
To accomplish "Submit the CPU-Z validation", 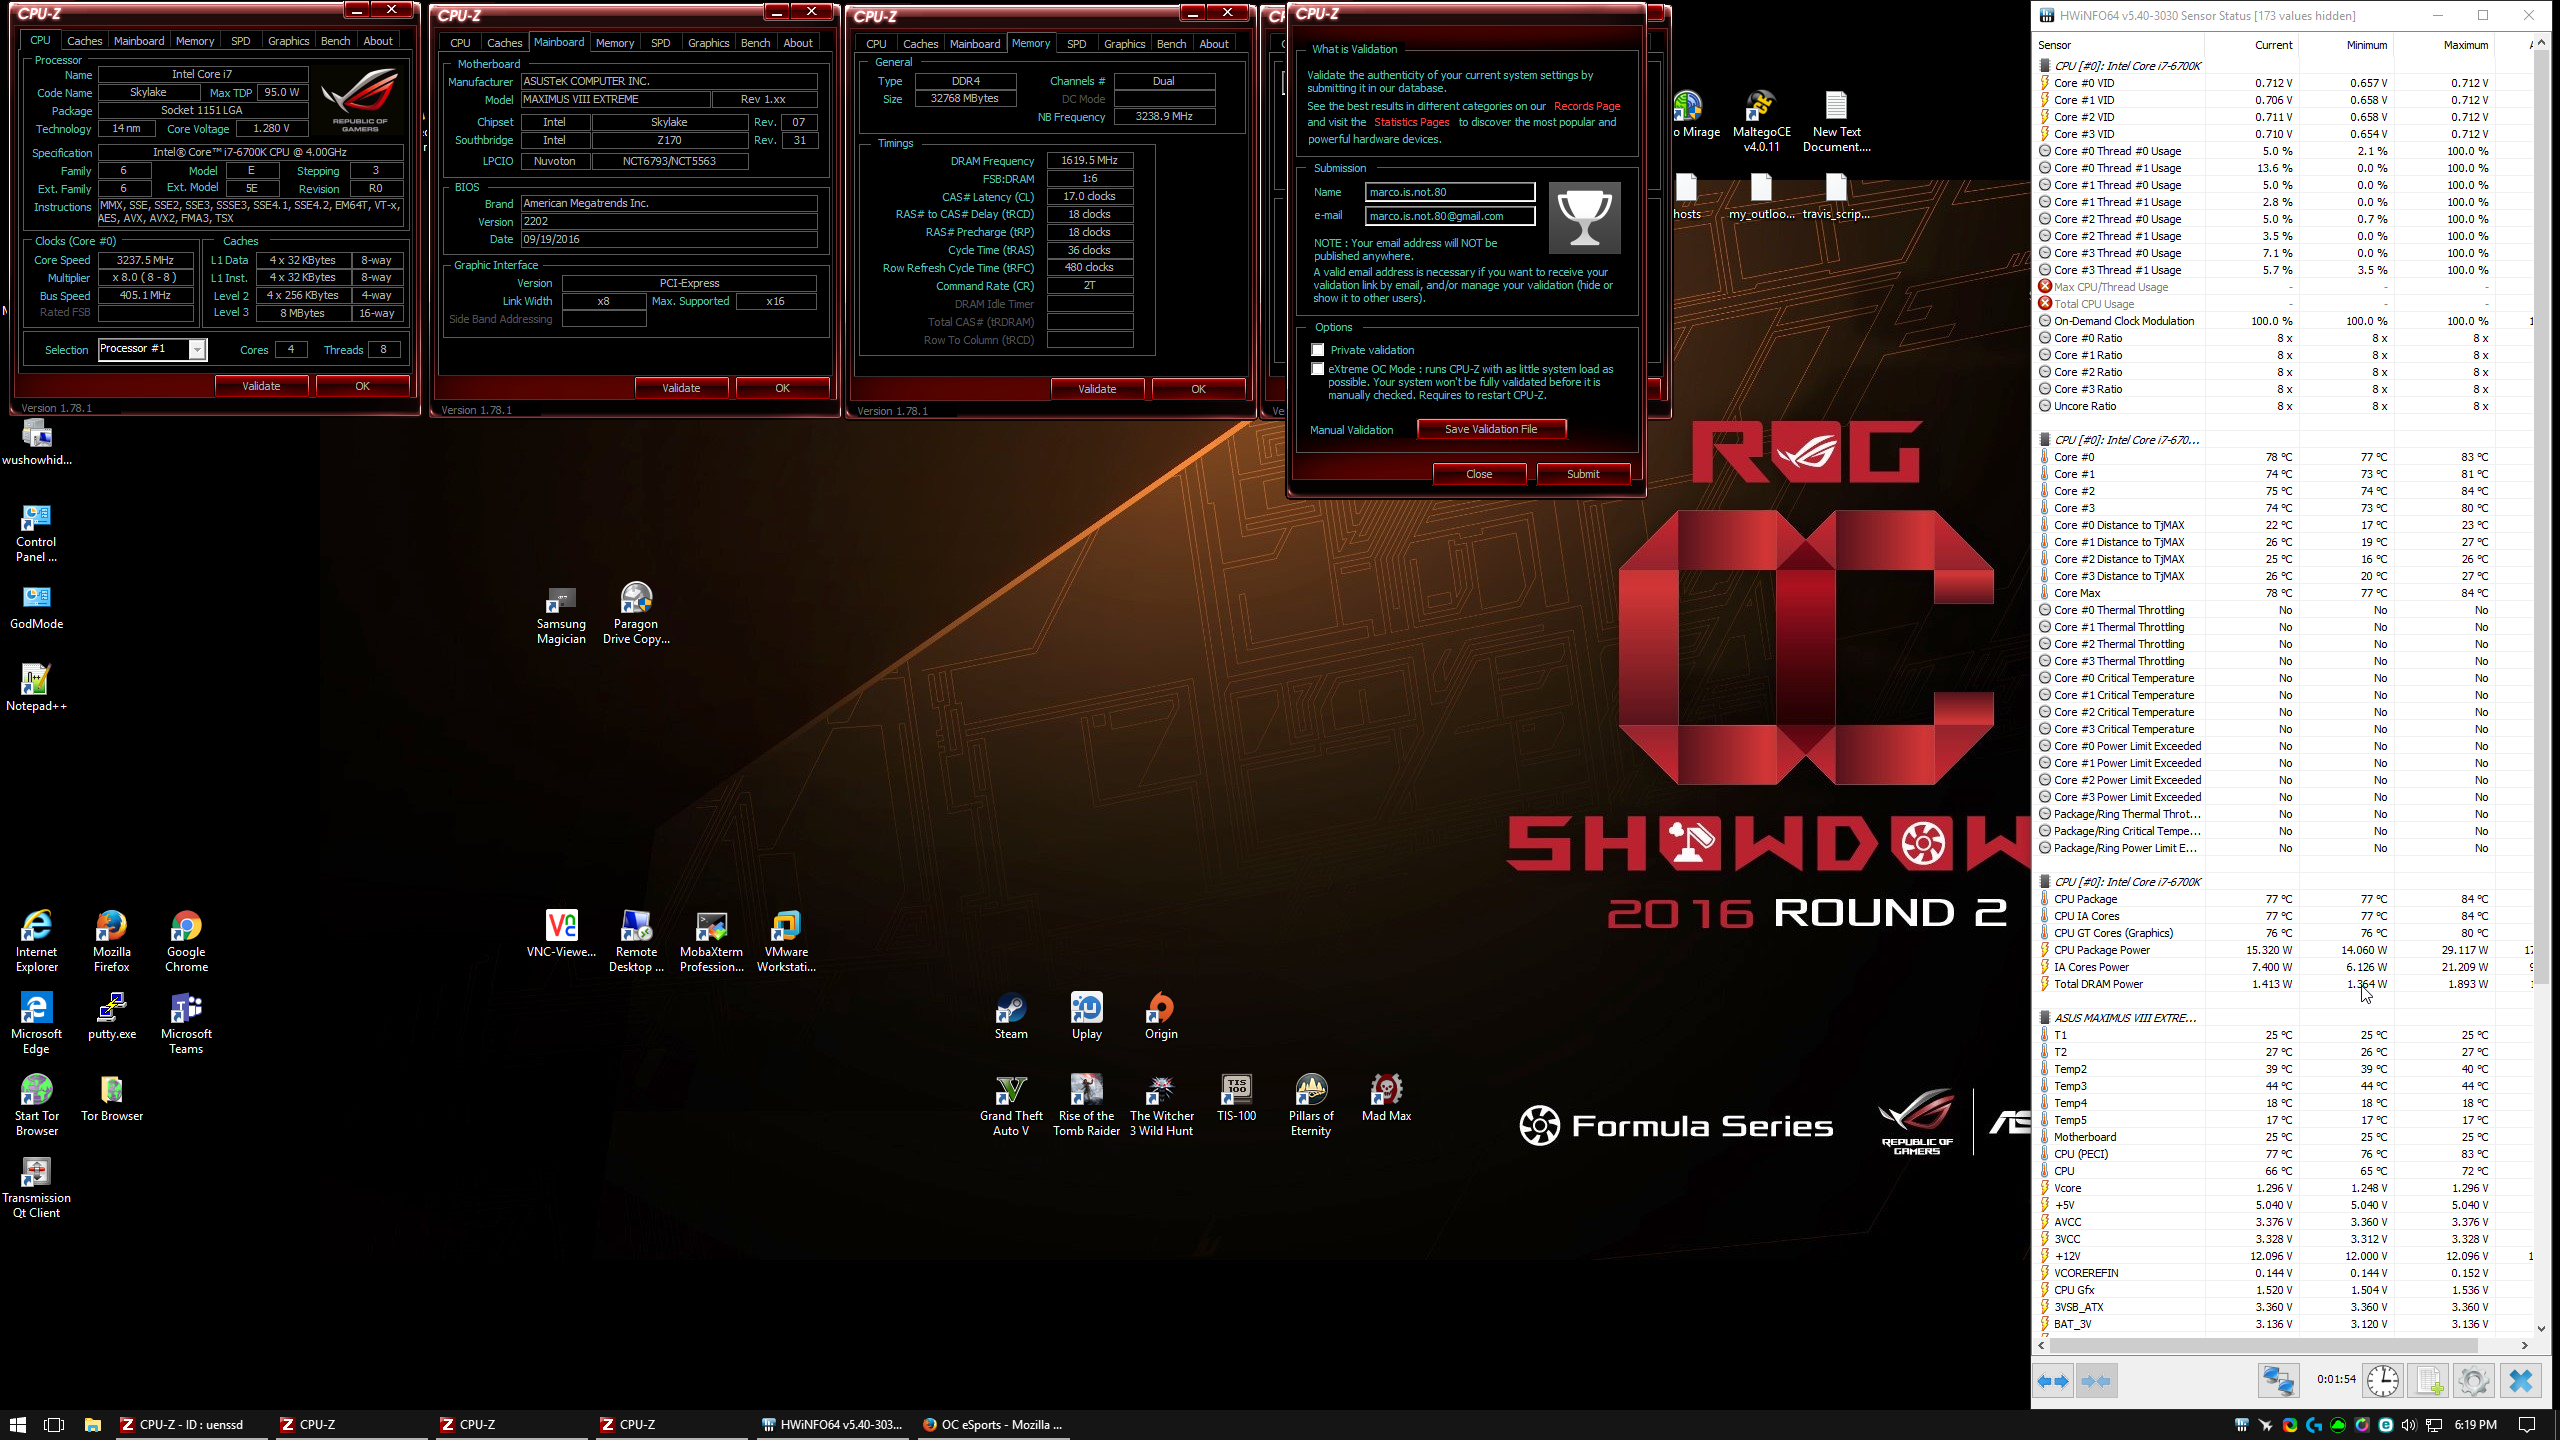I will pos(1583,474).
